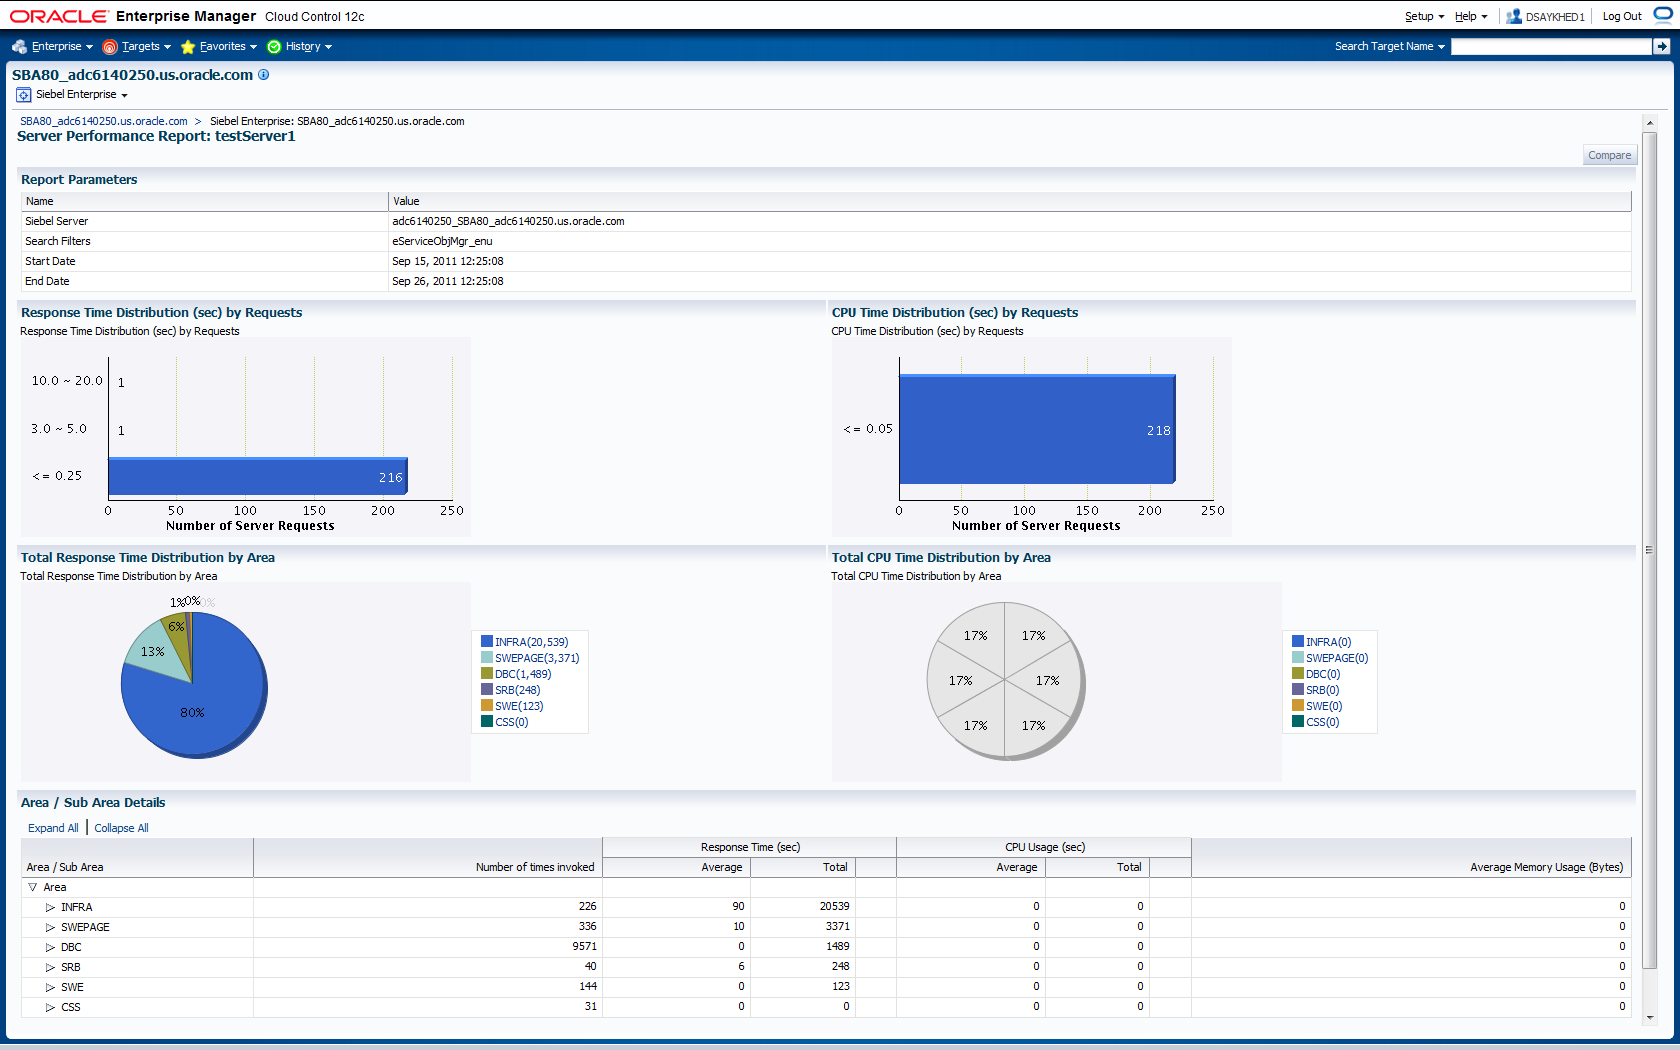Screen dimensions: 1680x1050
Task: Open the Search Target Name dropdown
Action: (x=1389, y=46)
